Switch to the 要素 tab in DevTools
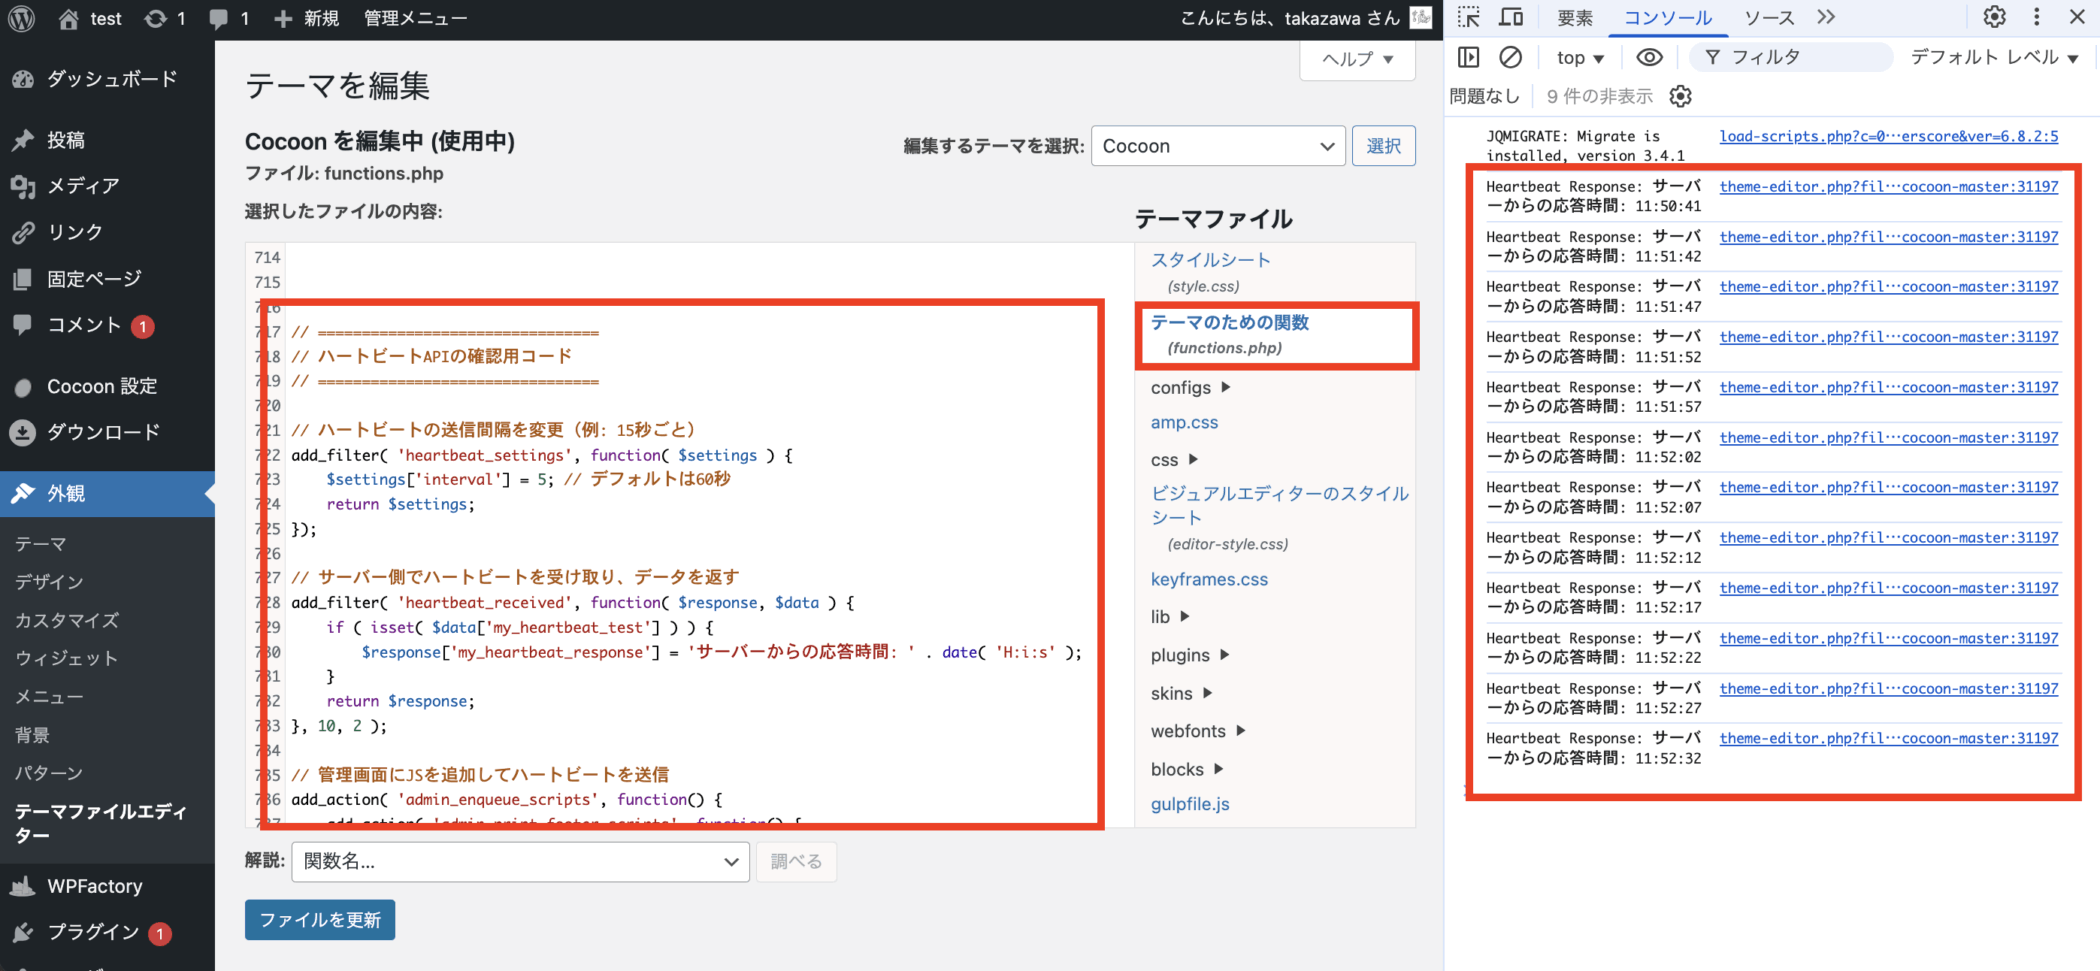The height and width of the screenshot is (971, 2100). tap(1575, 18)
